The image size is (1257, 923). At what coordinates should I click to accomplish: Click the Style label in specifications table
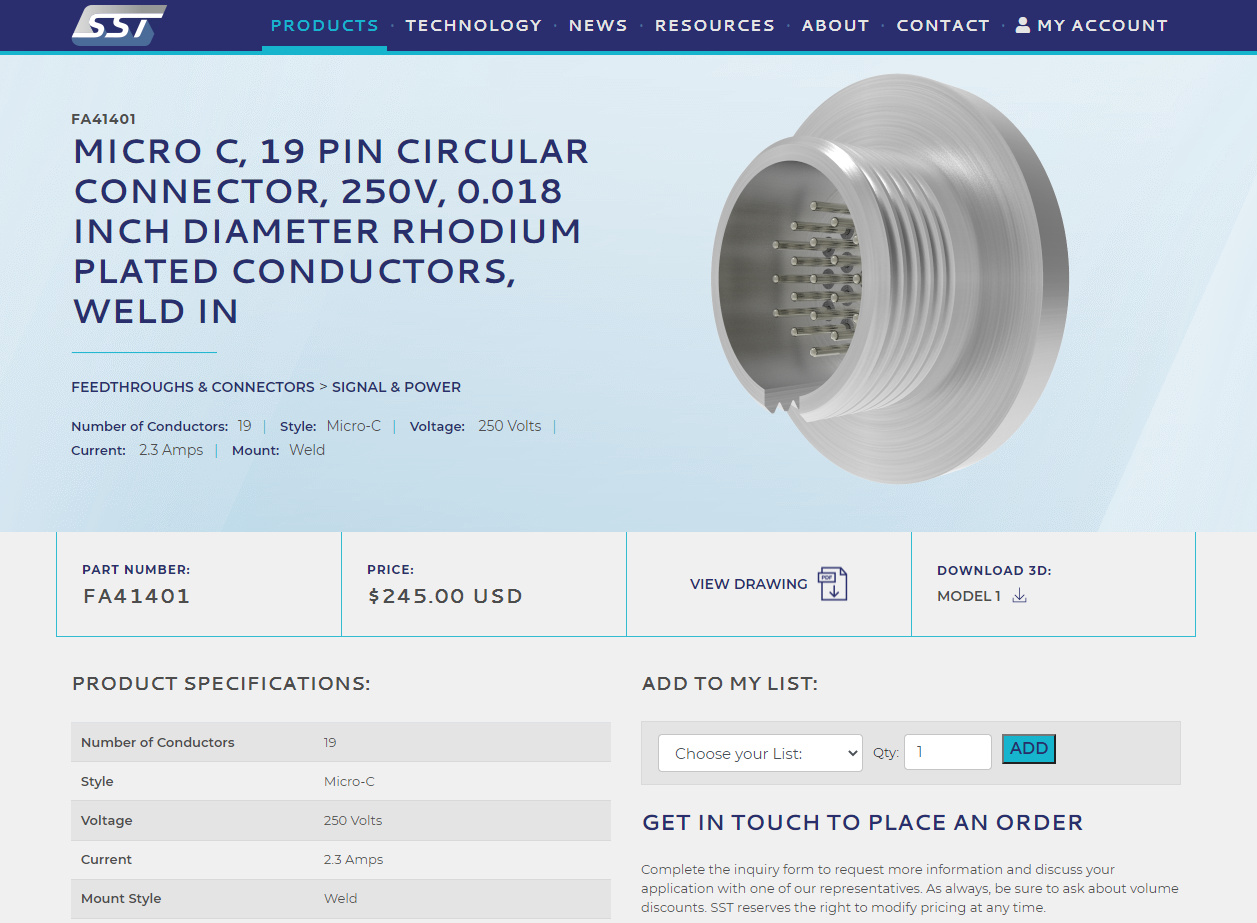pos(97,781)
